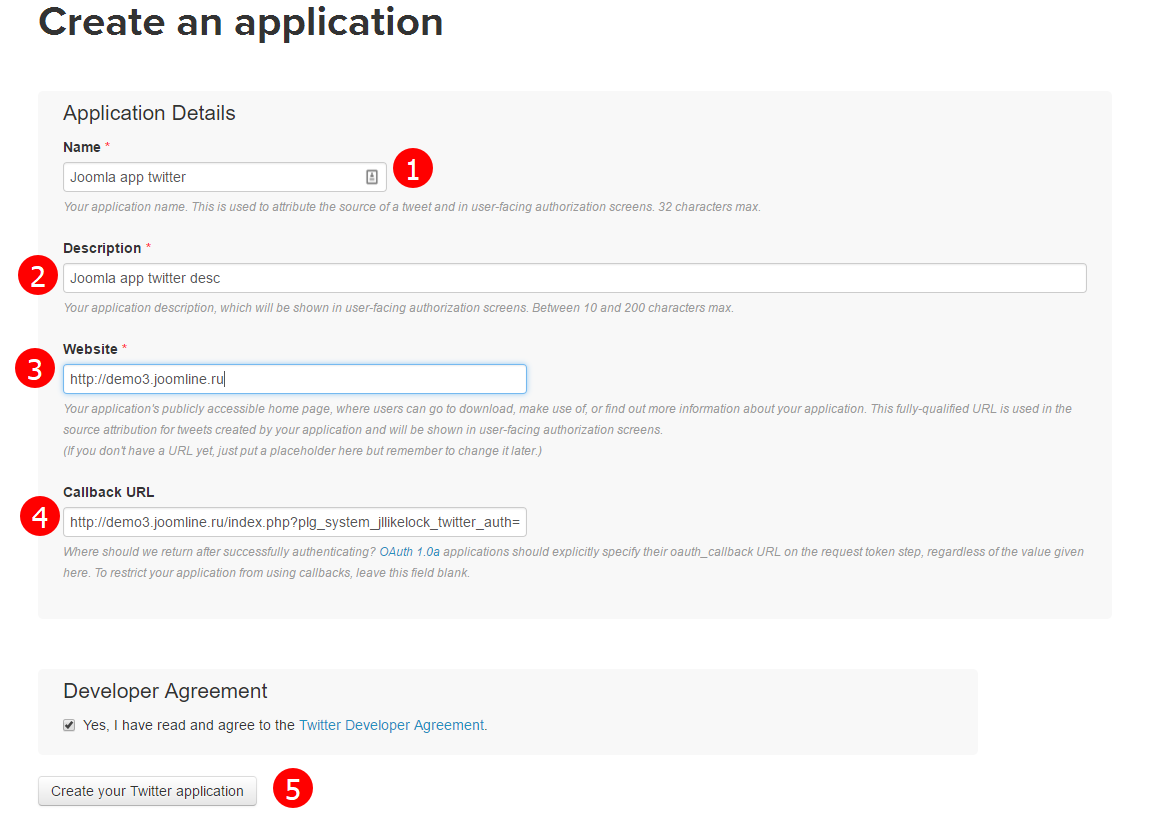Viewport: 1169px width, 828px height.
Task: Click the 'Description' field label
Action: (102, 248)
